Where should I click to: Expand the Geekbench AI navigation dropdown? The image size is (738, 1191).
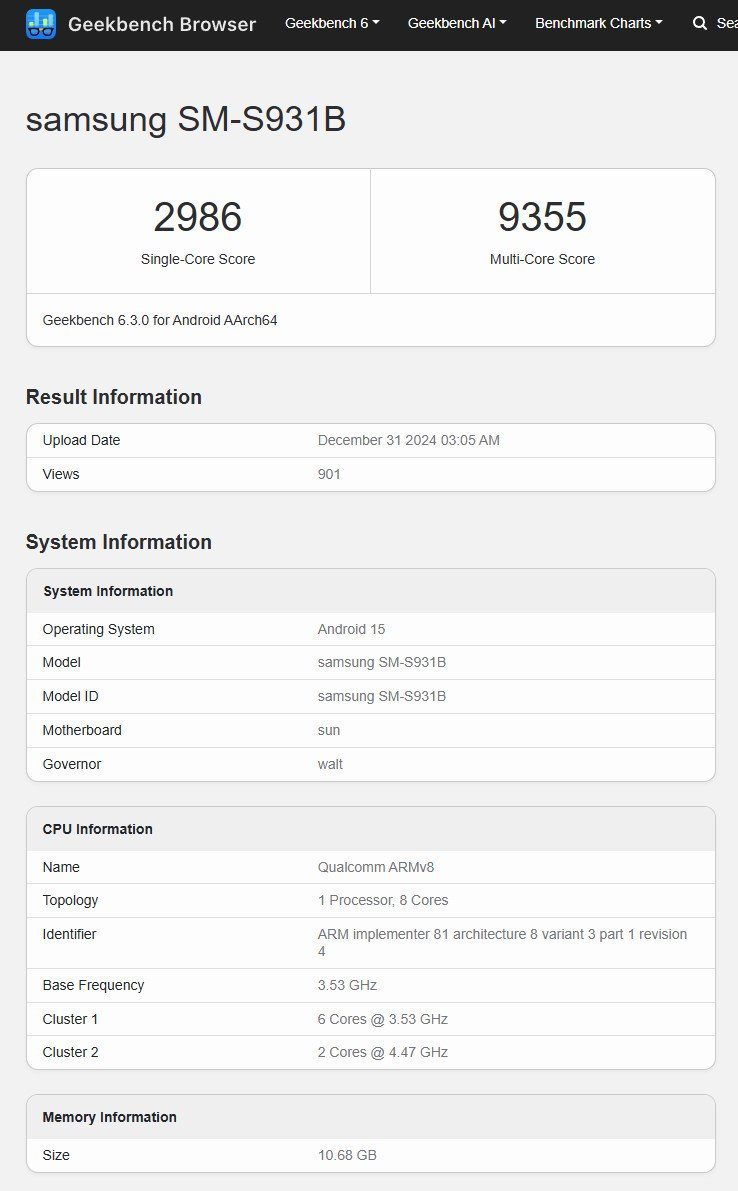tap(456, 22)
